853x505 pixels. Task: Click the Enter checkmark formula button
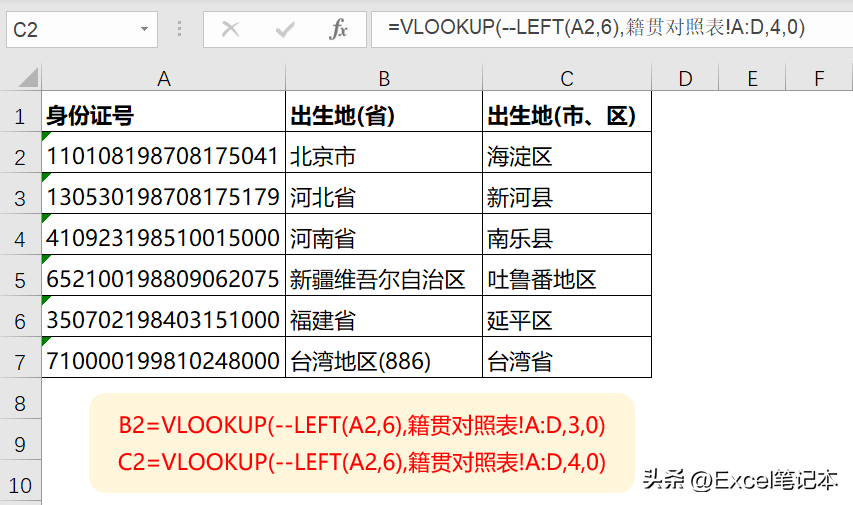click(285, 29)
